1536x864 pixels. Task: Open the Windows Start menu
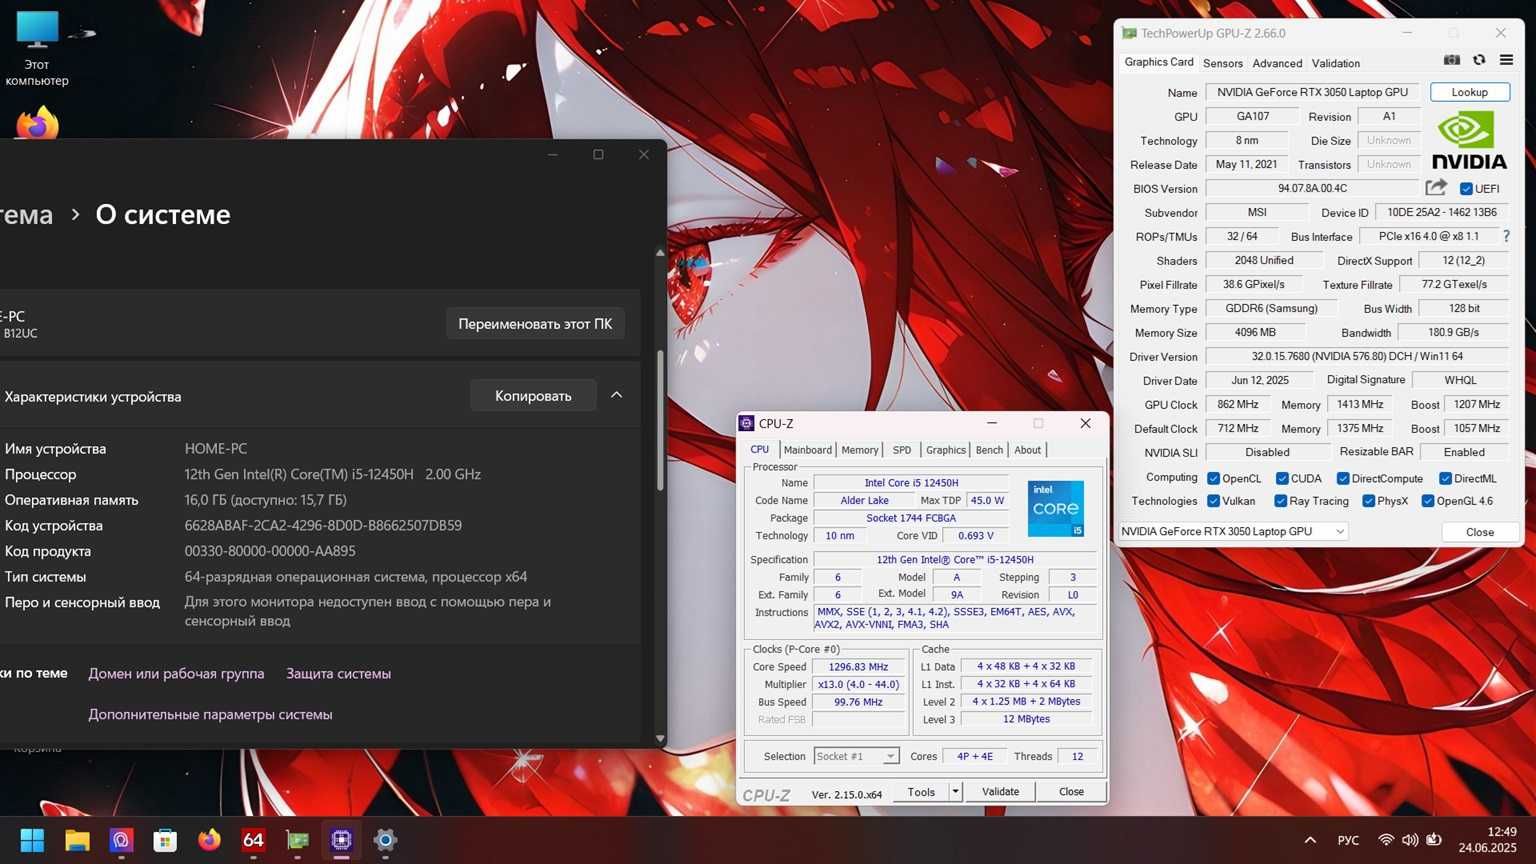[32, 840]
